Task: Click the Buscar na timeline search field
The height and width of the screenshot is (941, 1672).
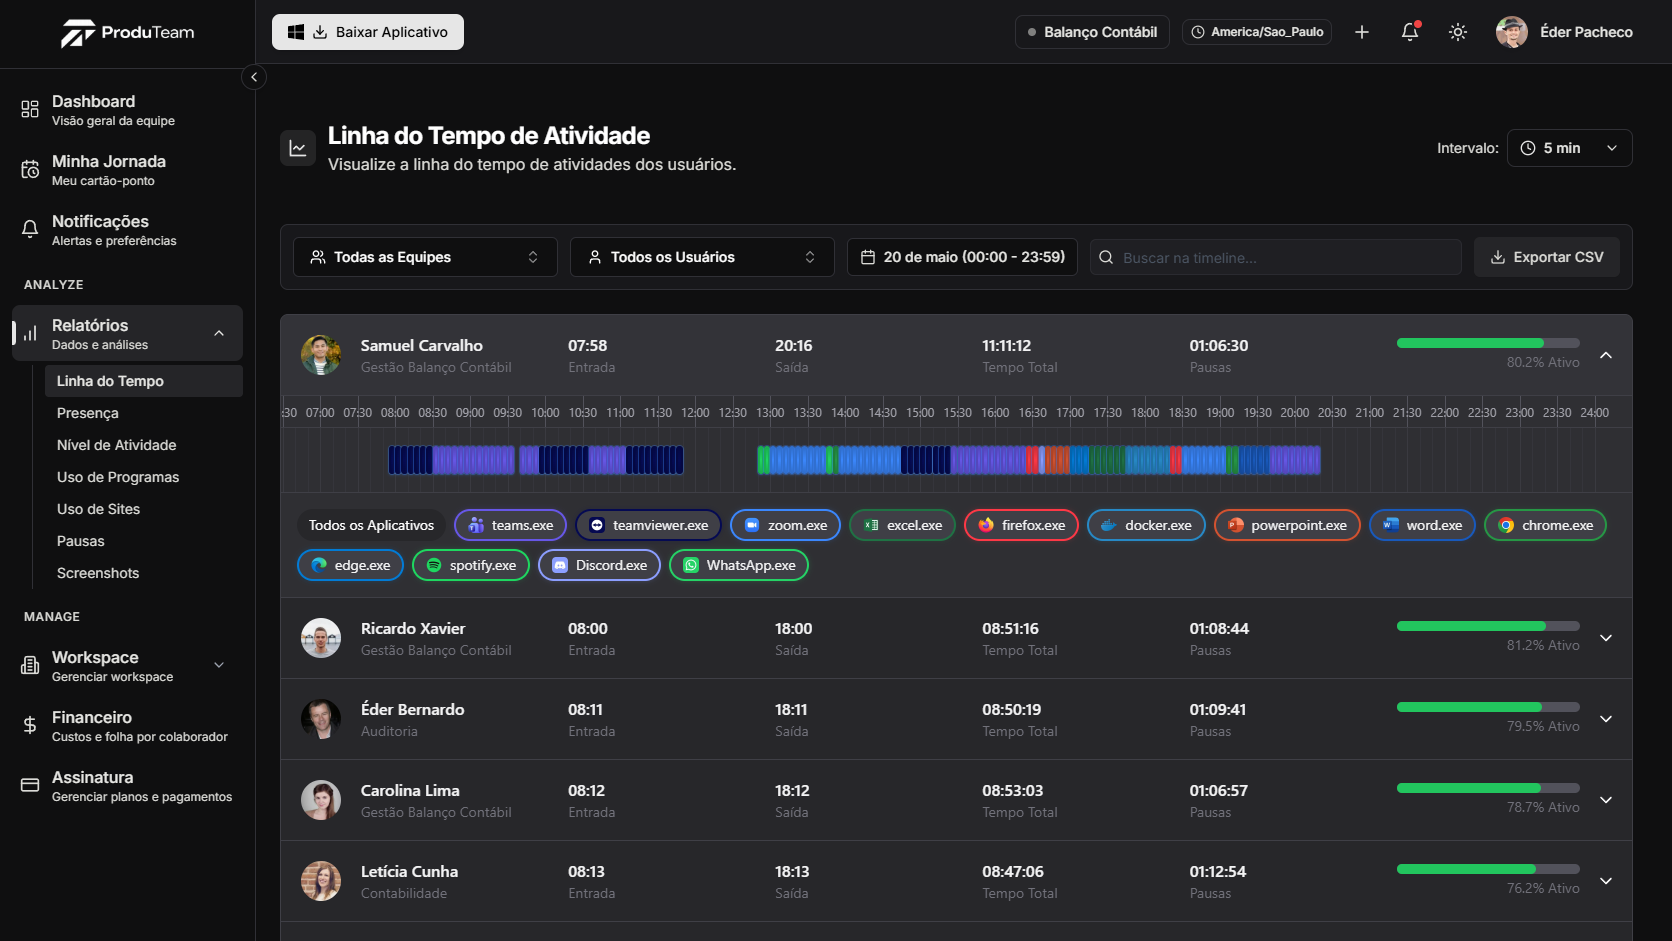Action: (x=1276, y=257)
